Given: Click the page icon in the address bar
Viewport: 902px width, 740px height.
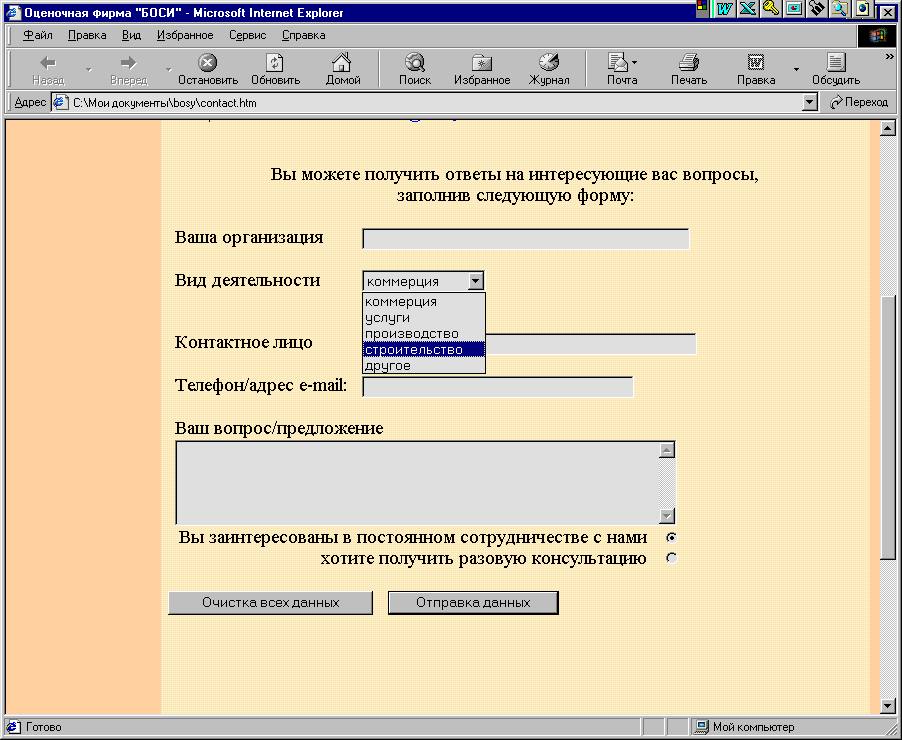Looking at the screenshot, I should coord(60,102).
